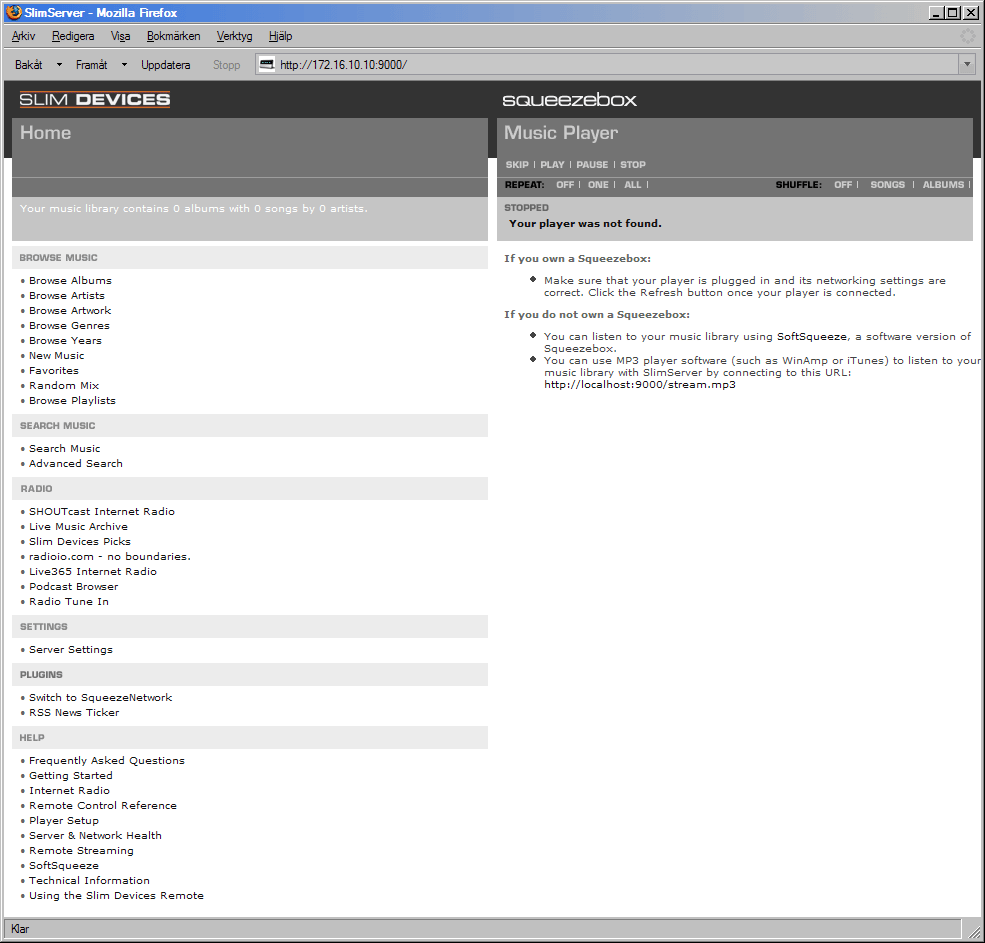Viewport: 985px width, 943px height.
Task: Open the address bar history dropdown
Action: point(967,64)
